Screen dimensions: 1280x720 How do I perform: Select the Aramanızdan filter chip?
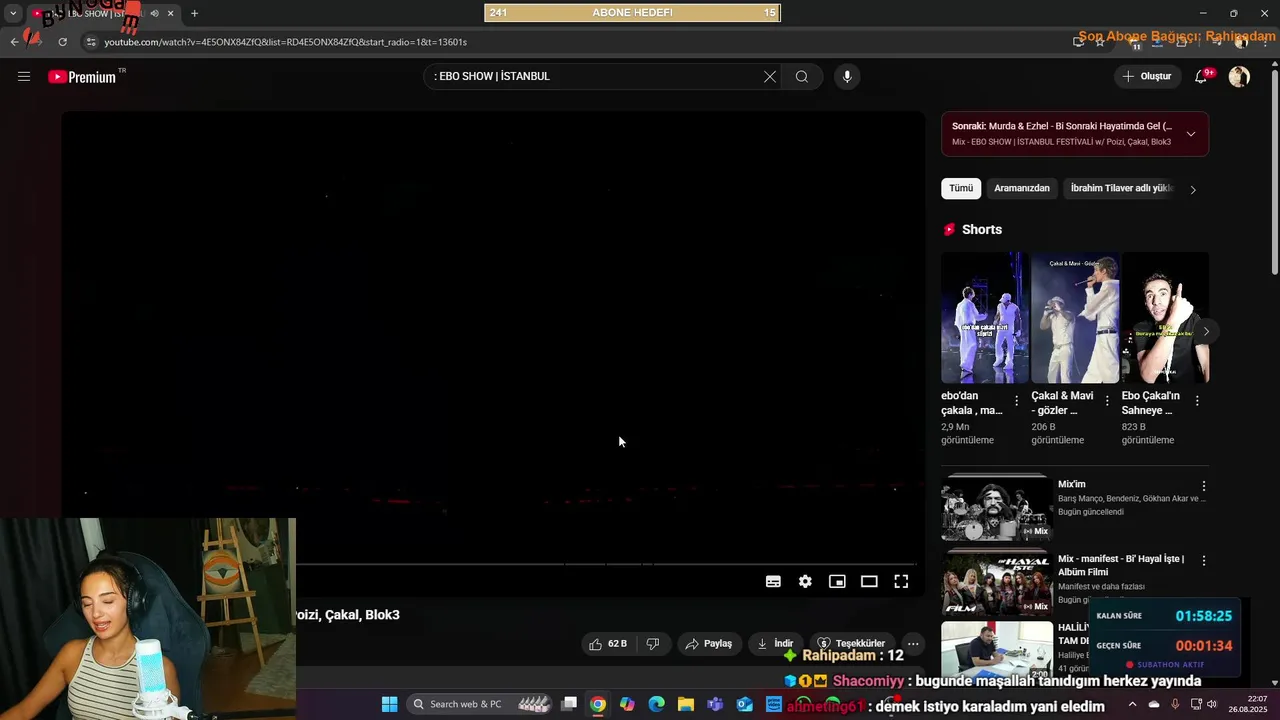coord(1022,188)
